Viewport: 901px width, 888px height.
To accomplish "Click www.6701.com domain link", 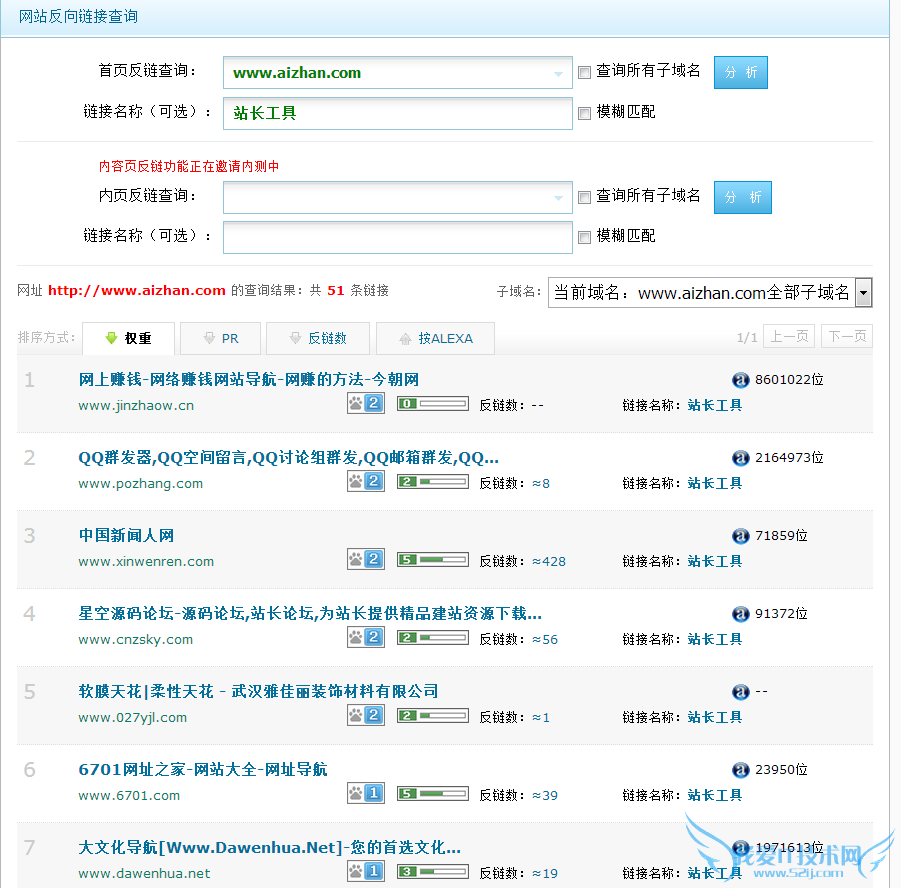I will coord(129,796).
